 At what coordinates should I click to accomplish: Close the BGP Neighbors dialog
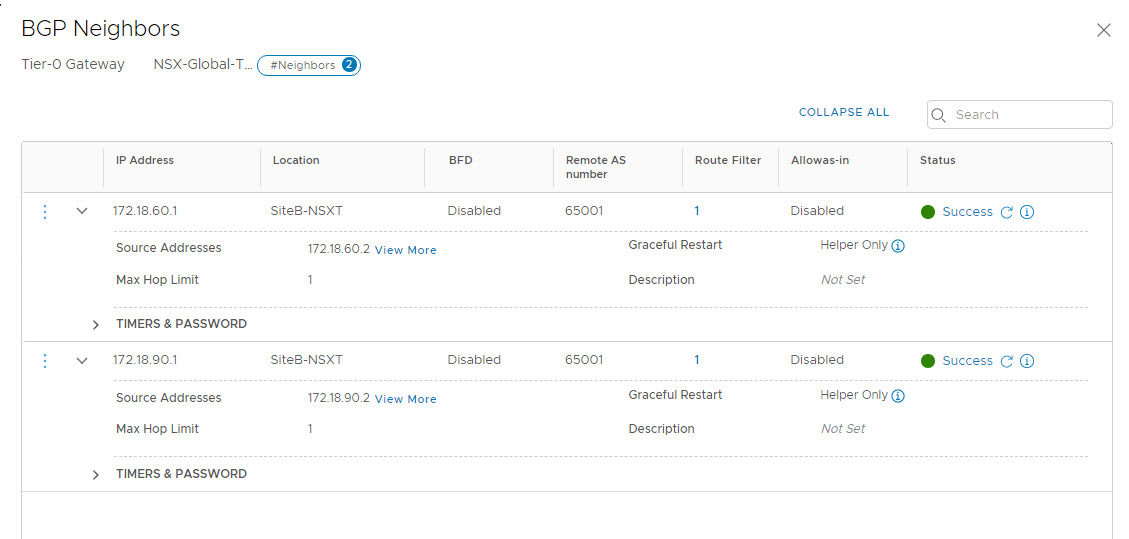1104,30
